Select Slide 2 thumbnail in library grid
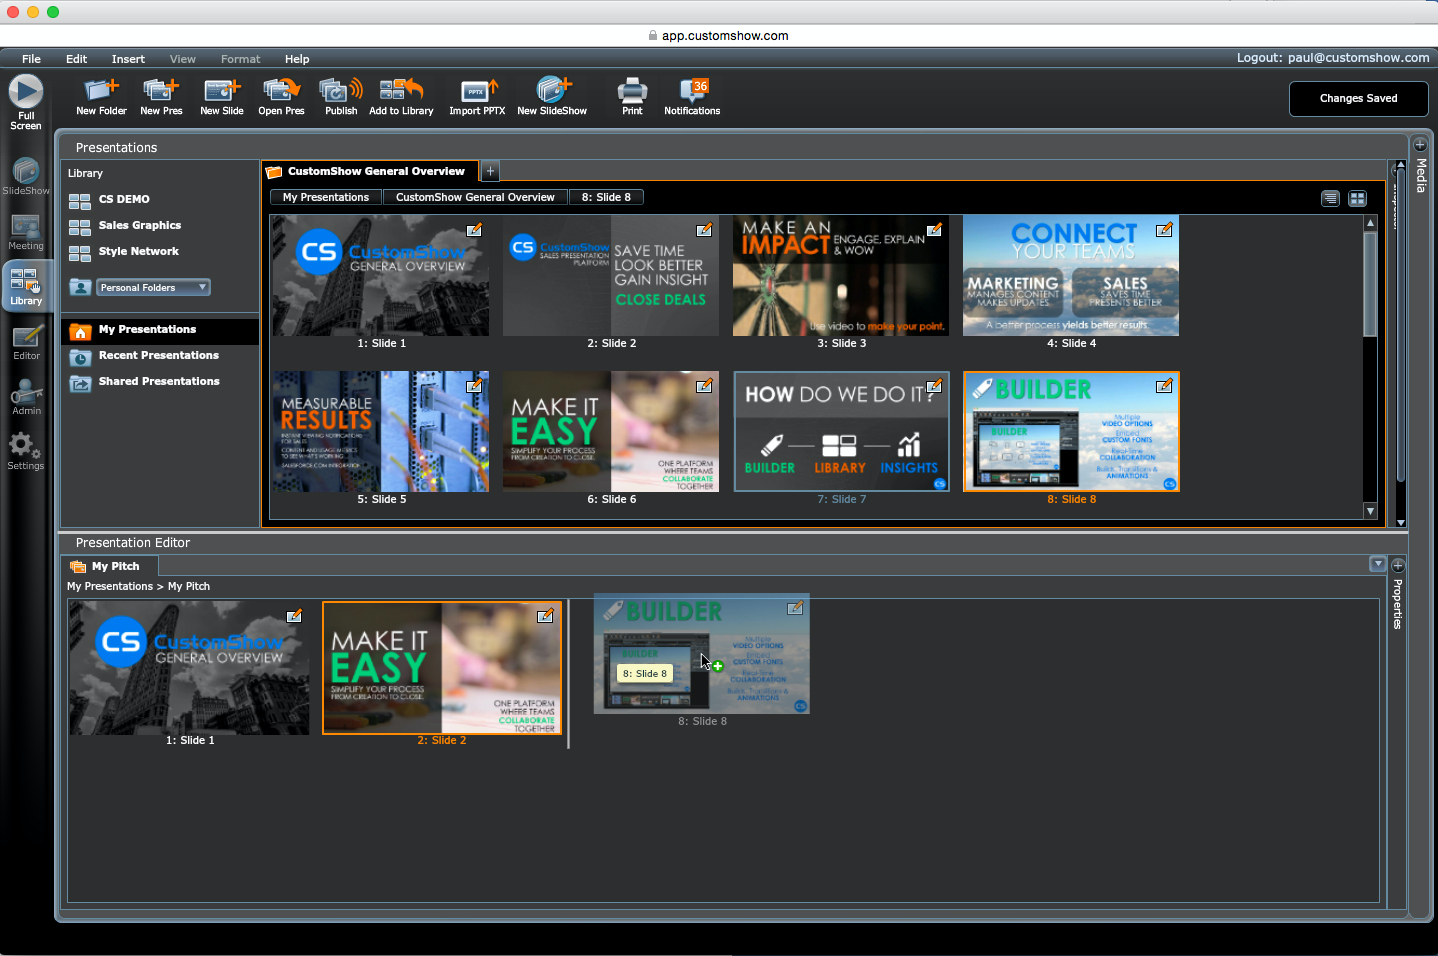This screenshot has height=956, width=1438. pos(611,276)
